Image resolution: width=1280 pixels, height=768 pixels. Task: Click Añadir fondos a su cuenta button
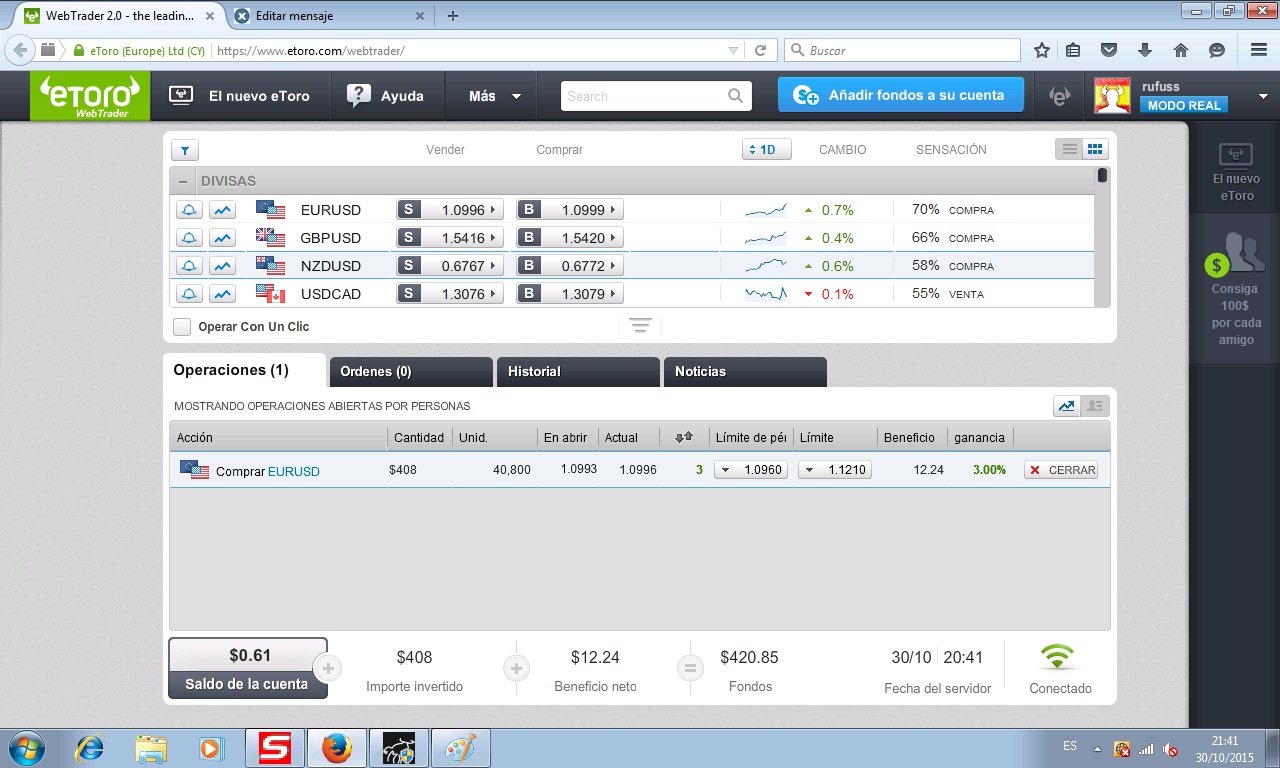click(x=901, y=95)
